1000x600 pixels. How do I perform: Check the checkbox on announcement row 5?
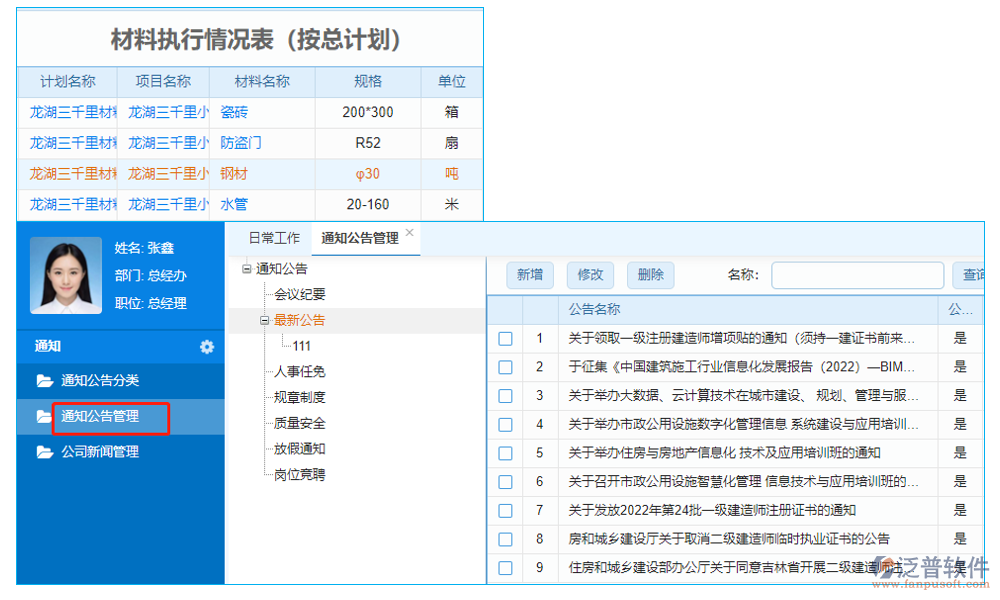pos(505,453)
